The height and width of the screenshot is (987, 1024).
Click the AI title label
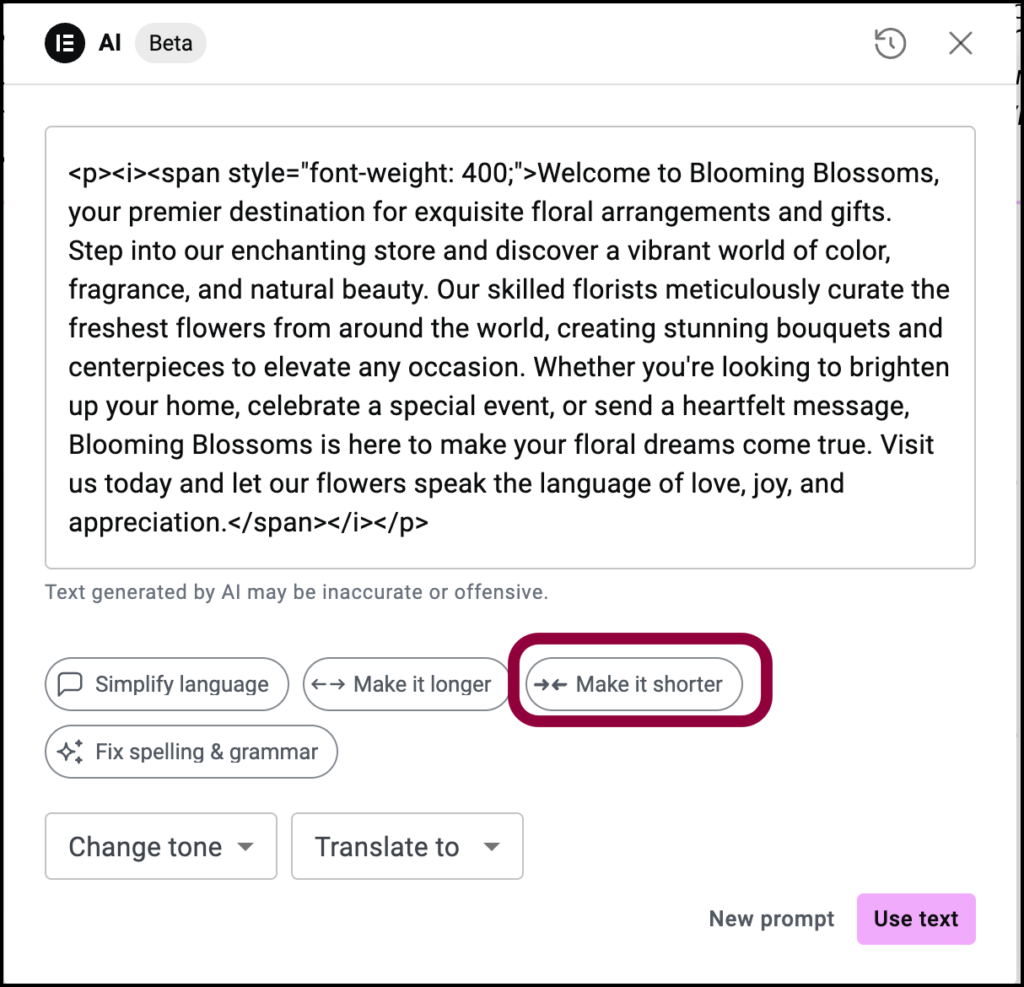(x=110, y=43)
